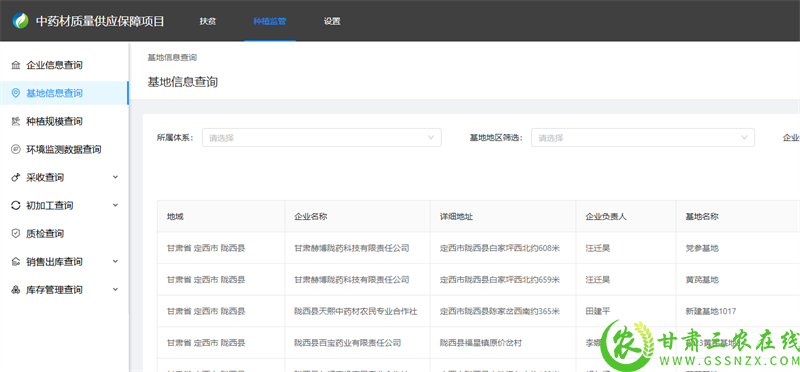Click the 基地信息查询 breadcrumb link
The width and height of the screenshot is (800, 372).
point(172,58)
